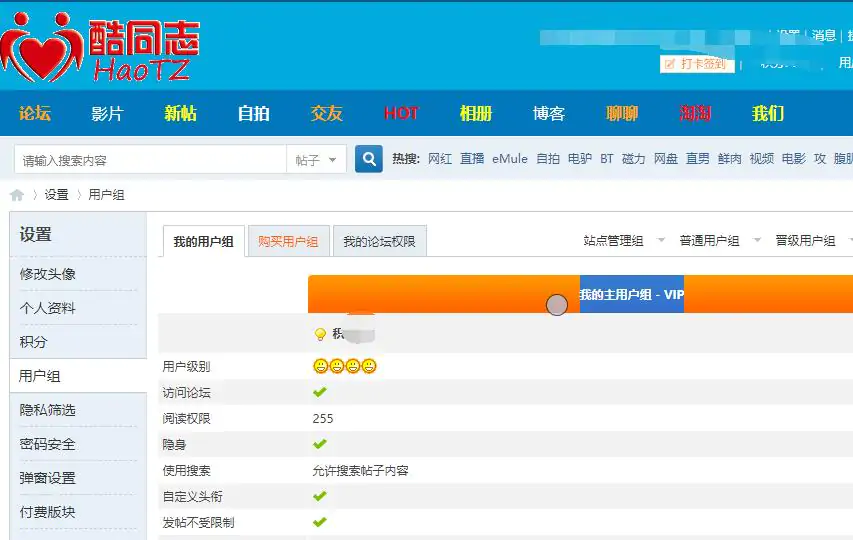Open the 交友 navigation item
This screenshot has height=540, width=853.
326,113
